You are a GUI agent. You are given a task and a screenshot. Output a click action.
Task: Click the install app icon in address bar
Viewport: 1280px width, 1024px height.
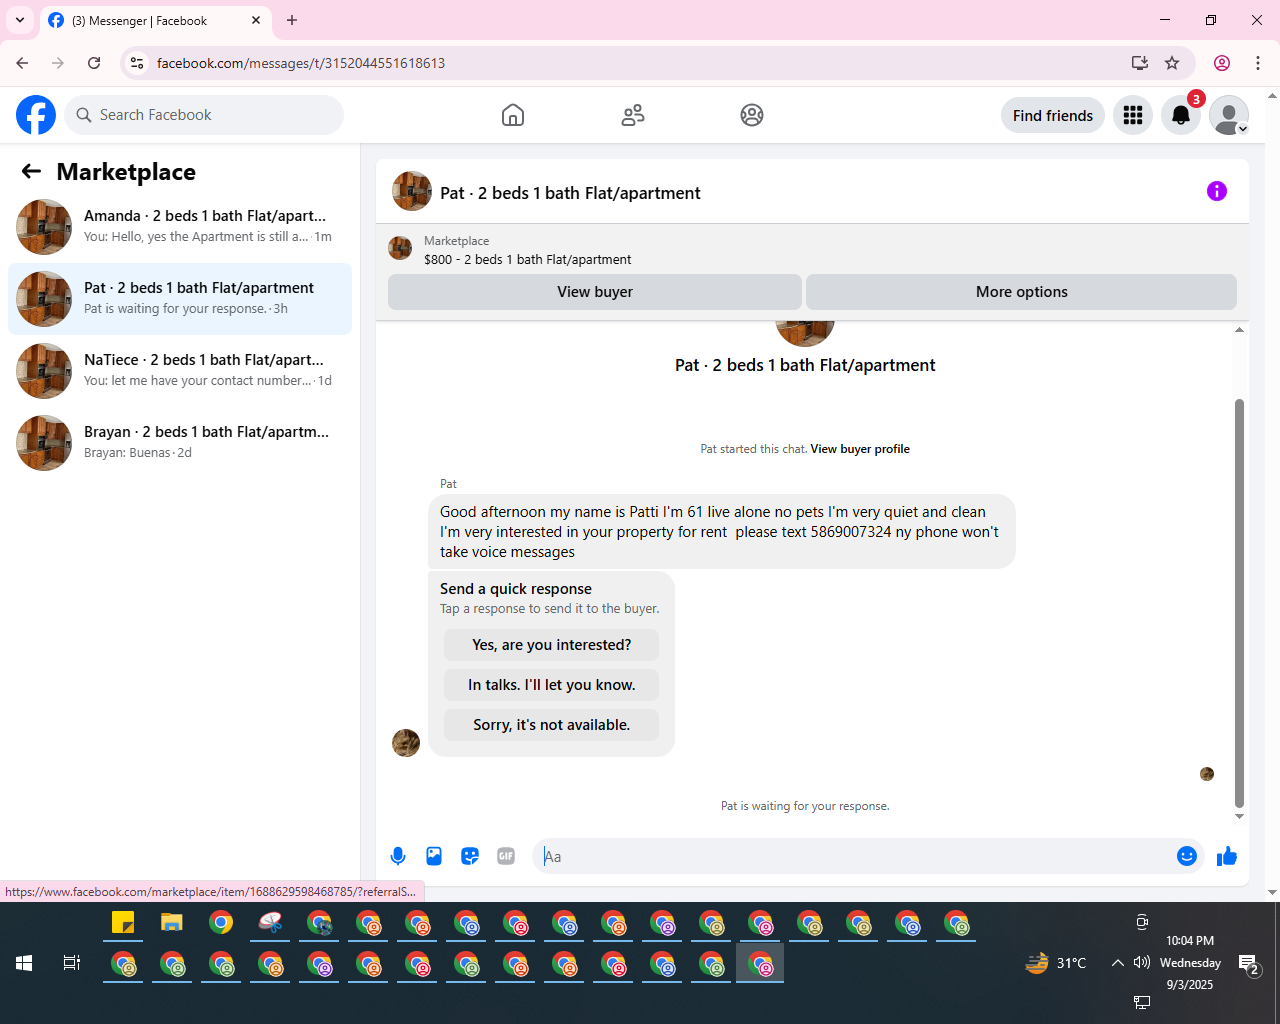[1140, 63]
